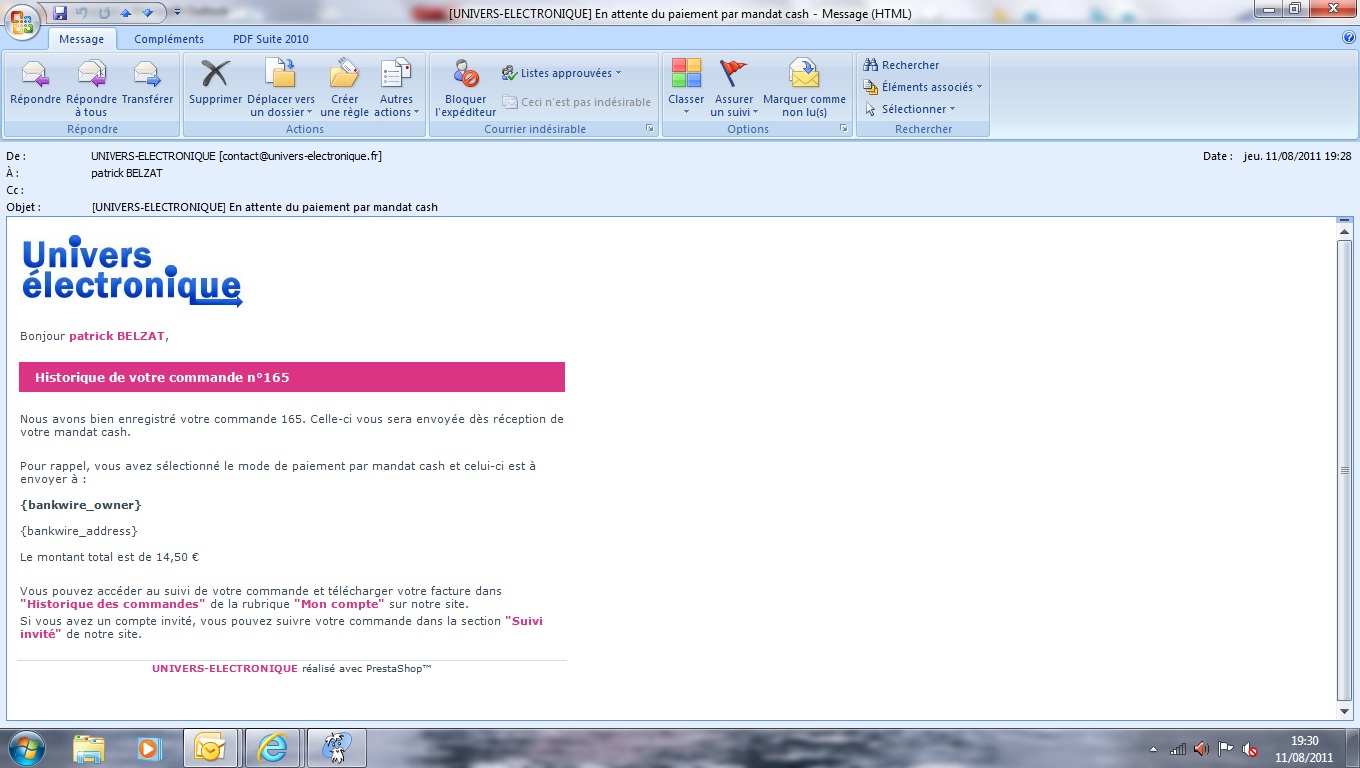Click the pink "Historique de votre commande n°165" header
The image size is (1360, 768).
[x=292, y=377]
